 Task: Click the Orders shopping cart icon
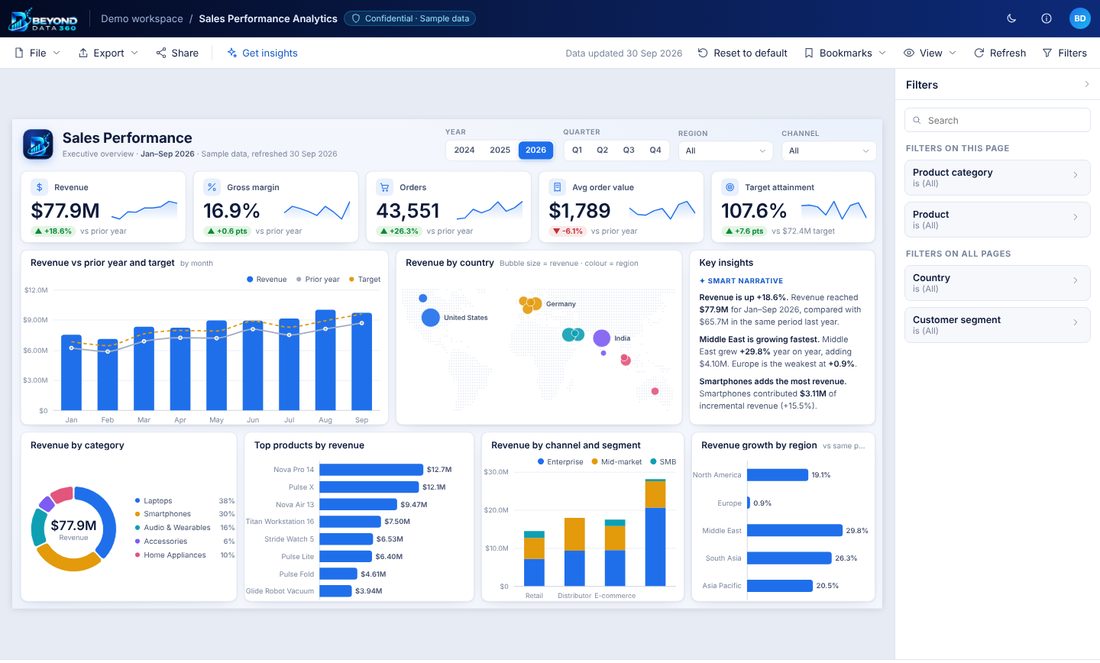click(x=384, y=187)
